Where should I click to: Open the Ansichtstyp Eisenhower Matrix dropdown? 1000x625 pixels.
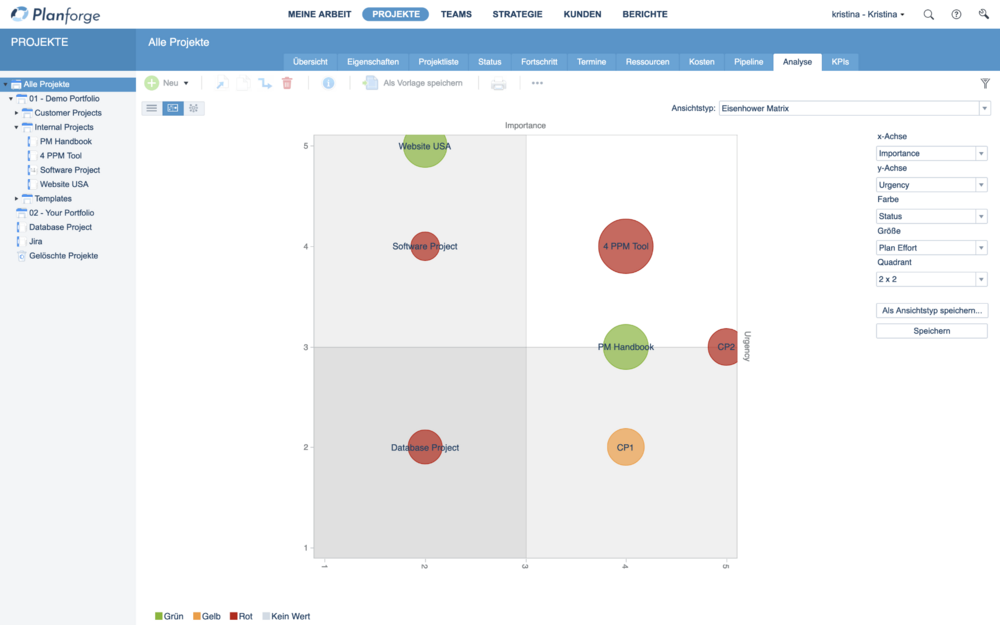854,108
